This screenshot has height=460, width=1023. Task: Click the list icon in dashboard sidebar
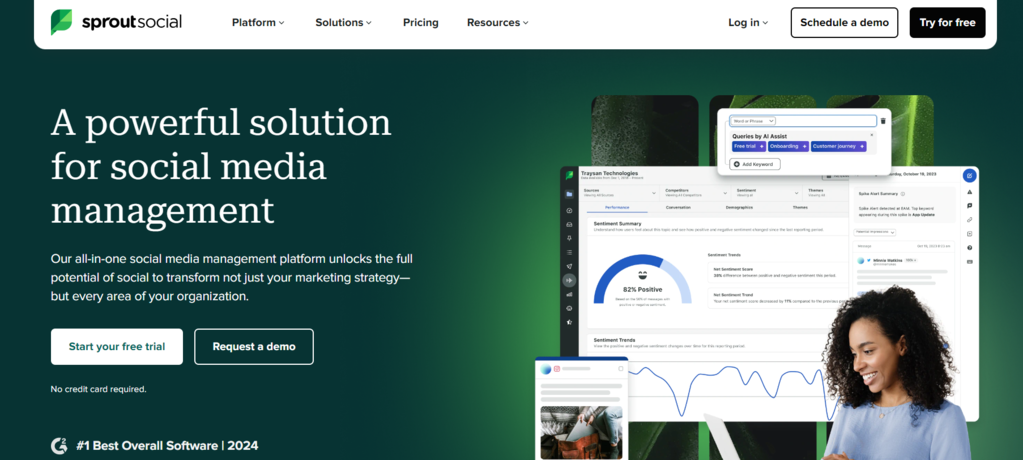coord(570,252)
